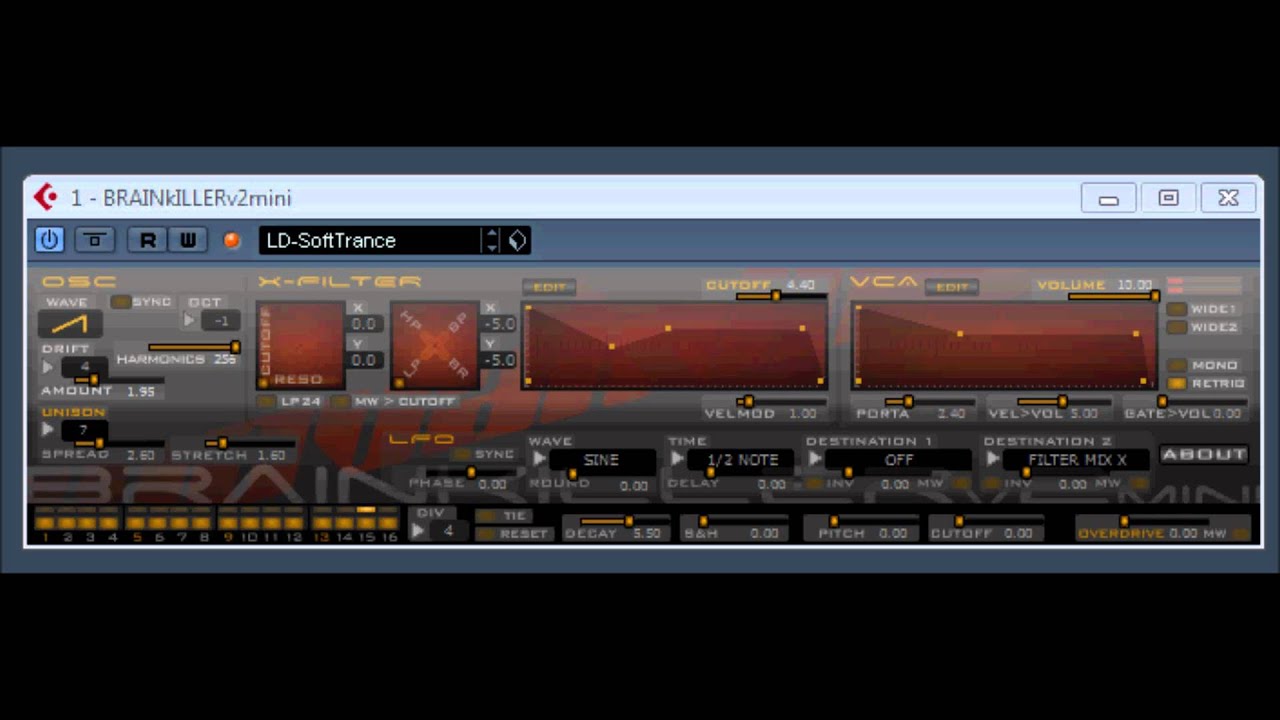This screenshot has height=720, width=1280.
Task: Toggle the sequencer RESET switch
Action: point(486,533)
